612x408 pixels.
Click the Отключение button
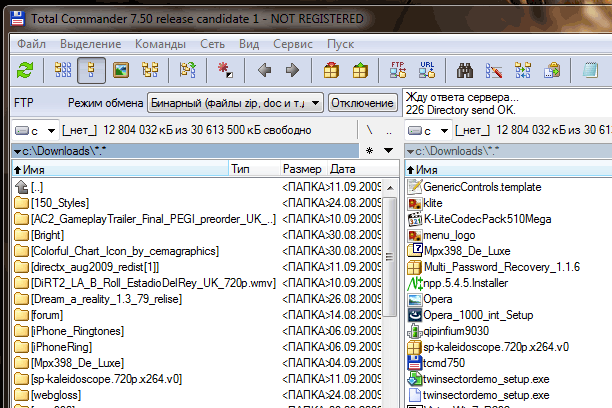pyautogui.click(x=362, y=103)
